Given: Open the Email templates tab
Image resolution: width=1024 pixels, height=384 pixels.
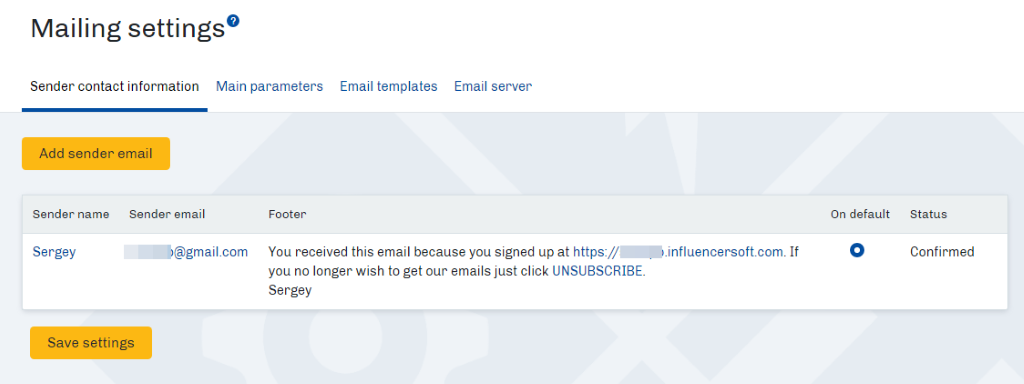Looking at the screenshot, I should tap(389, 86).
